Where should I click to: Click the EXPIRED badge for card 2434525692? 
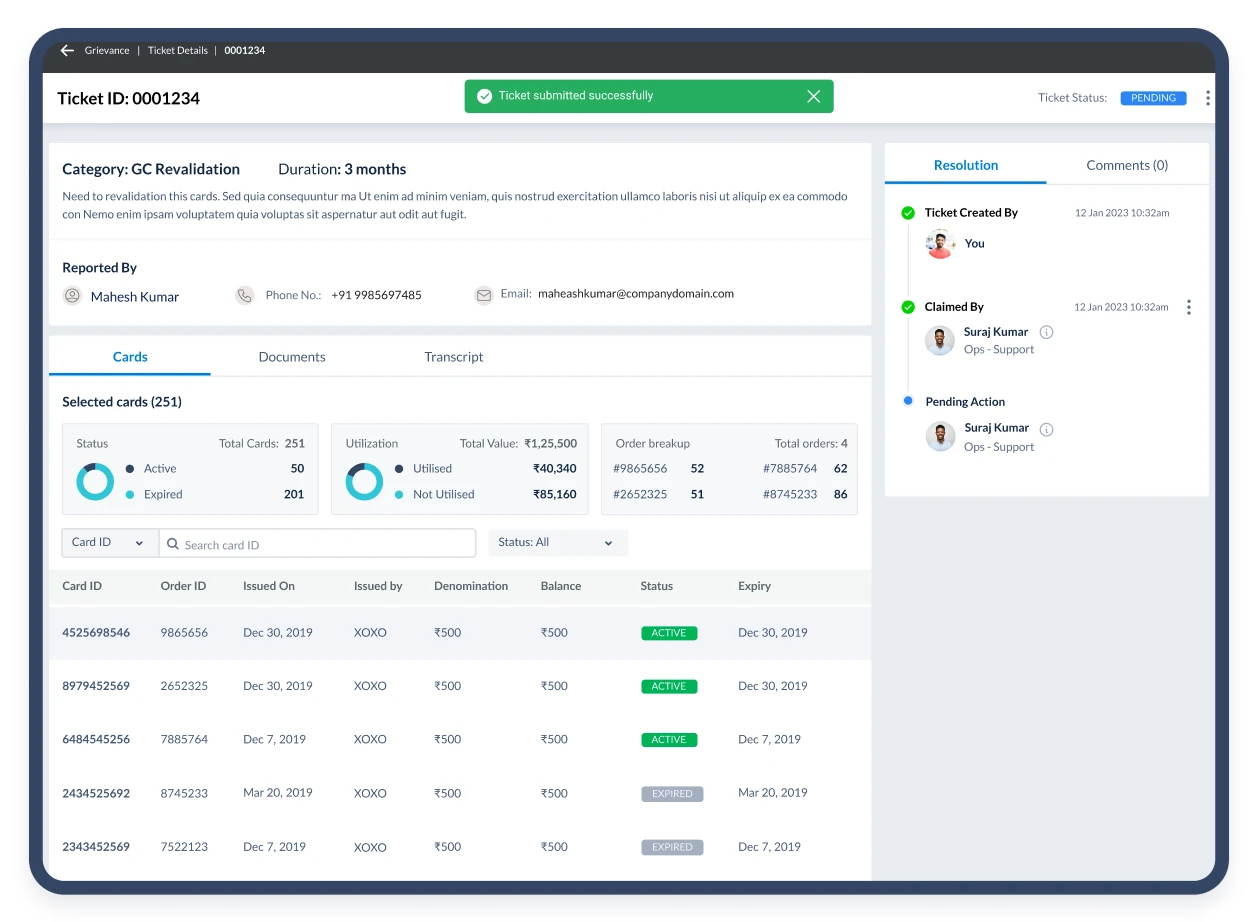(672, 794)
